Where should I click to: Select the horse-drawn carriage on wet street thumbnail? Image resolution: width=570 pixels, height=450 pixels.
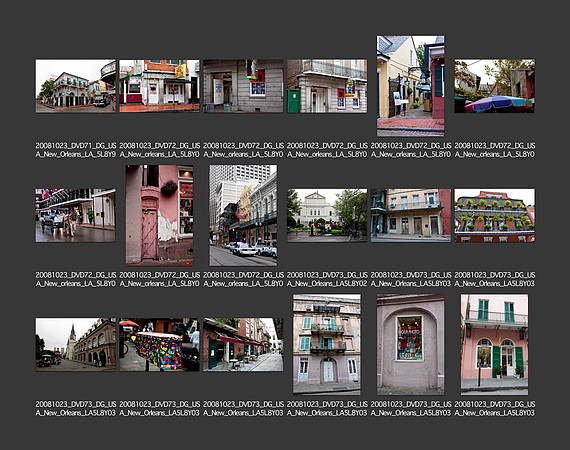click(x=76, y=215)
